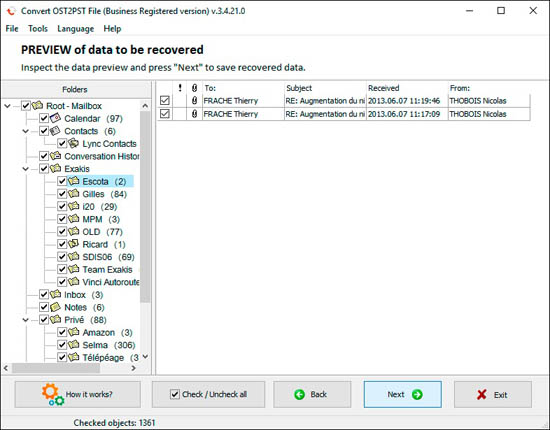This screenshot has height=430, width=550.
Task: Click the importance exclamation column header
Action: point(180,88)
